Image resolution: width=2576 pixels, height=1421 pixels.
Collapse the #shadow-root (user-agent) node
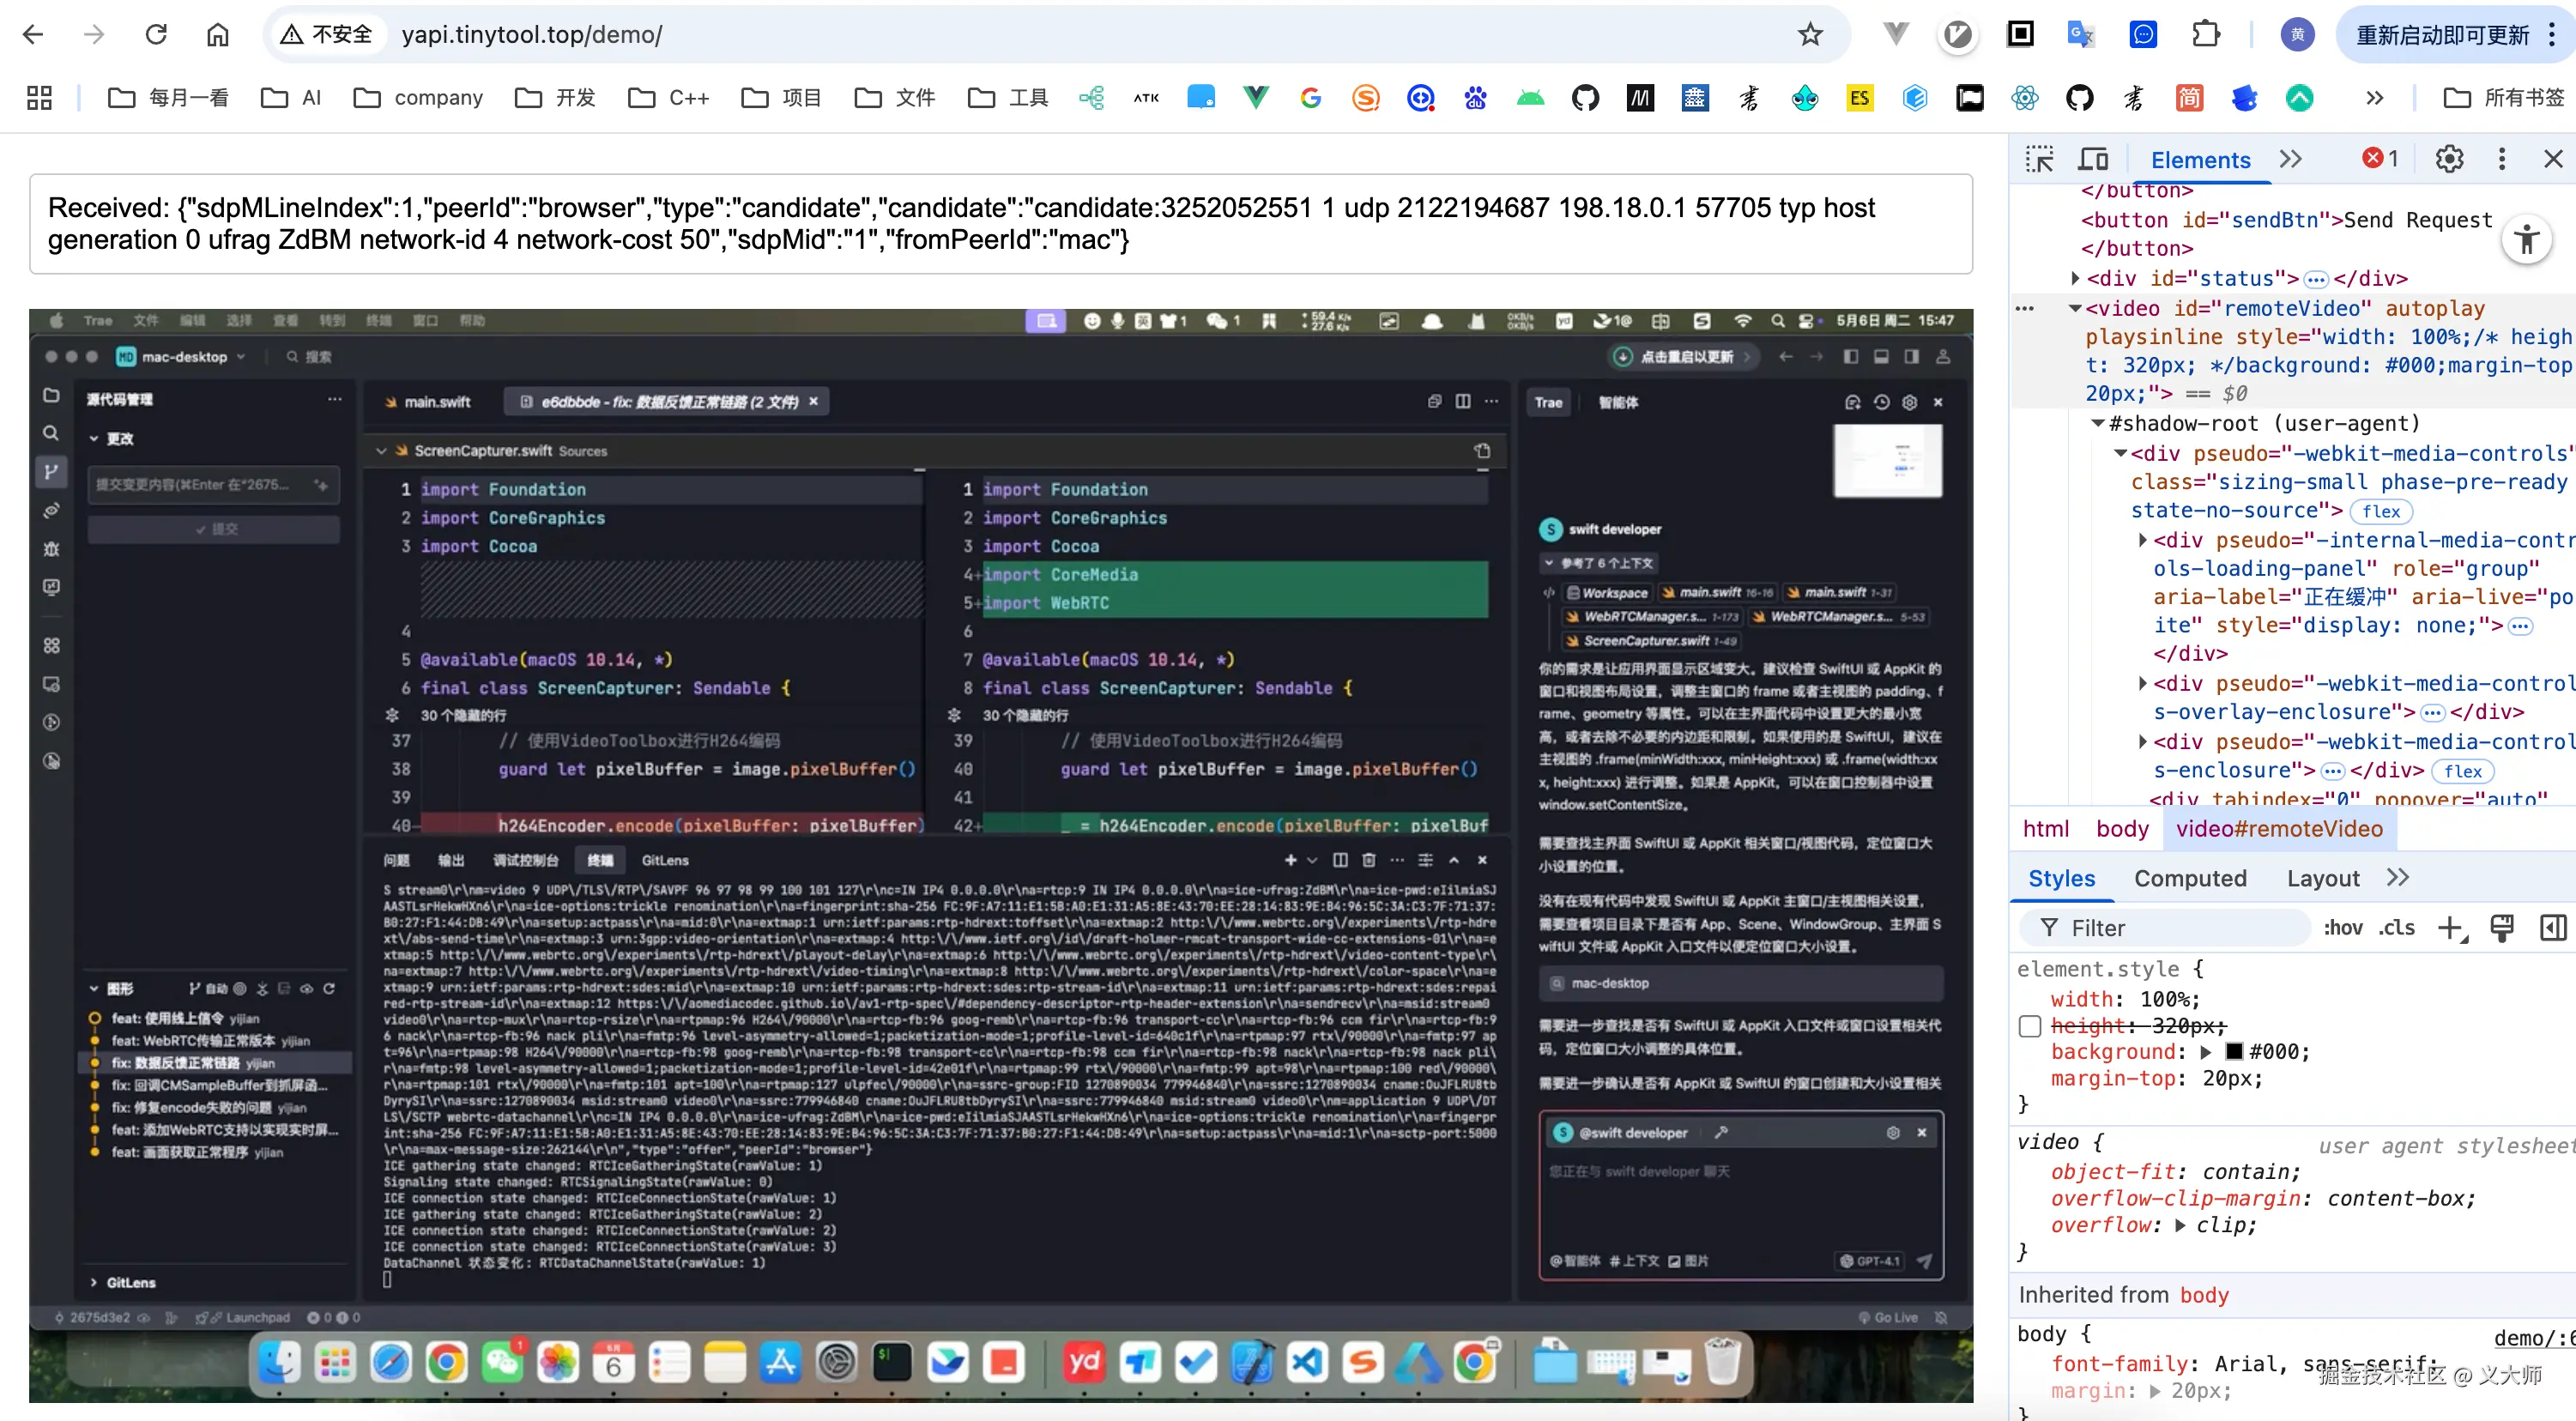tap(2098, 424)
